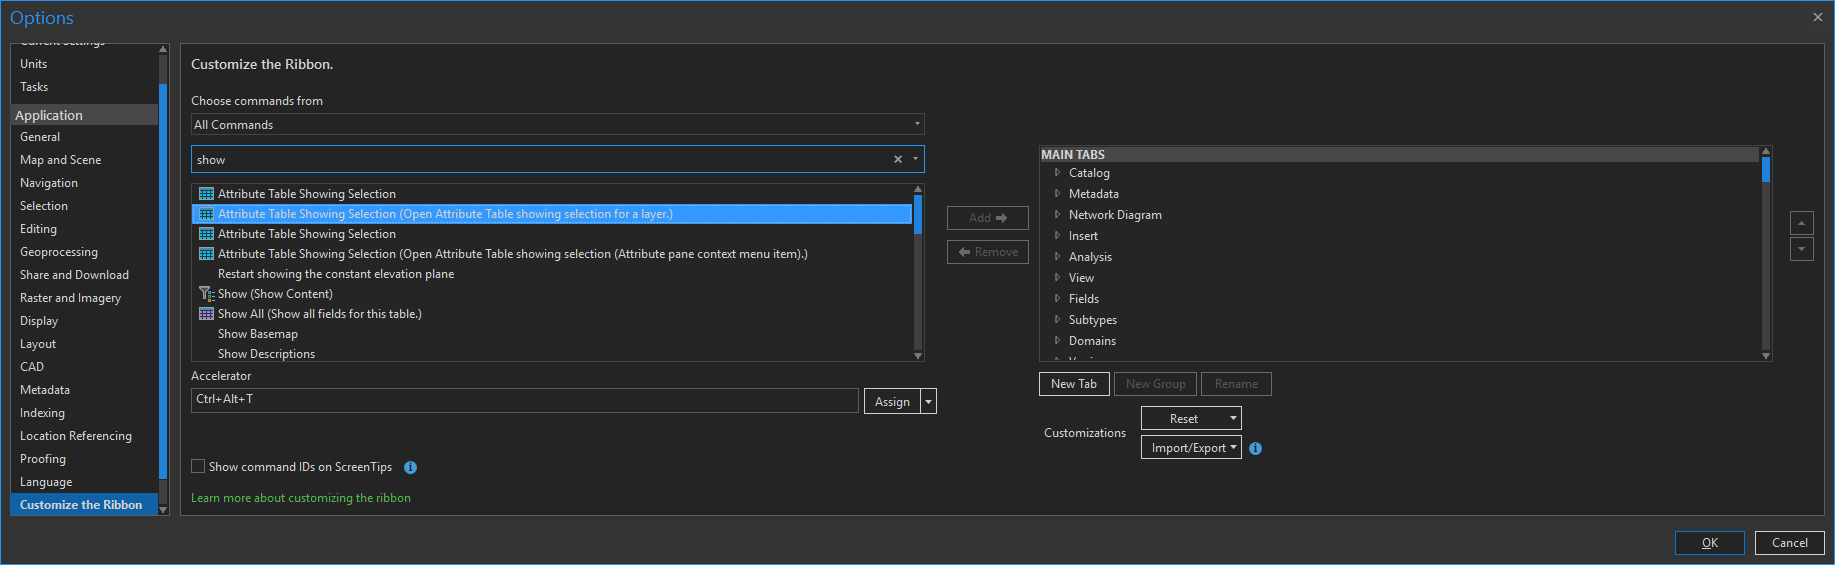Click the Show Content filter icon row
Viewport: 1835px width, 565px height.
click(552, 294)
